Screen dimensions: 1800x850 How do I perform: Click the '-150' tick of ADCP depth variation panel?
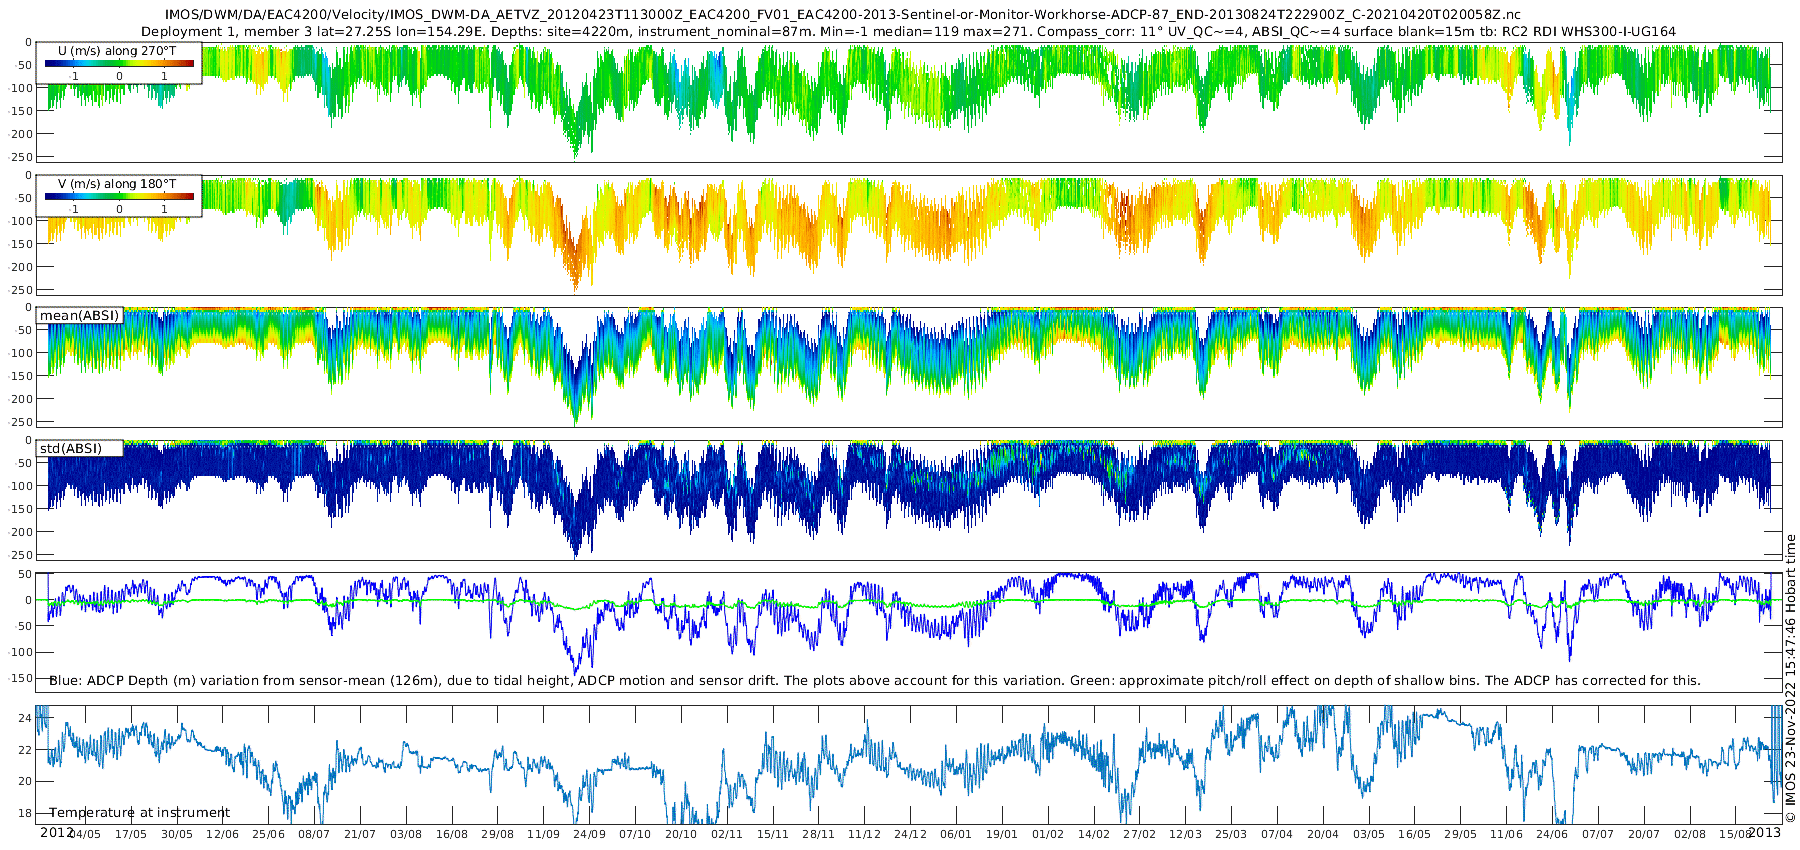tap(20, 678)
